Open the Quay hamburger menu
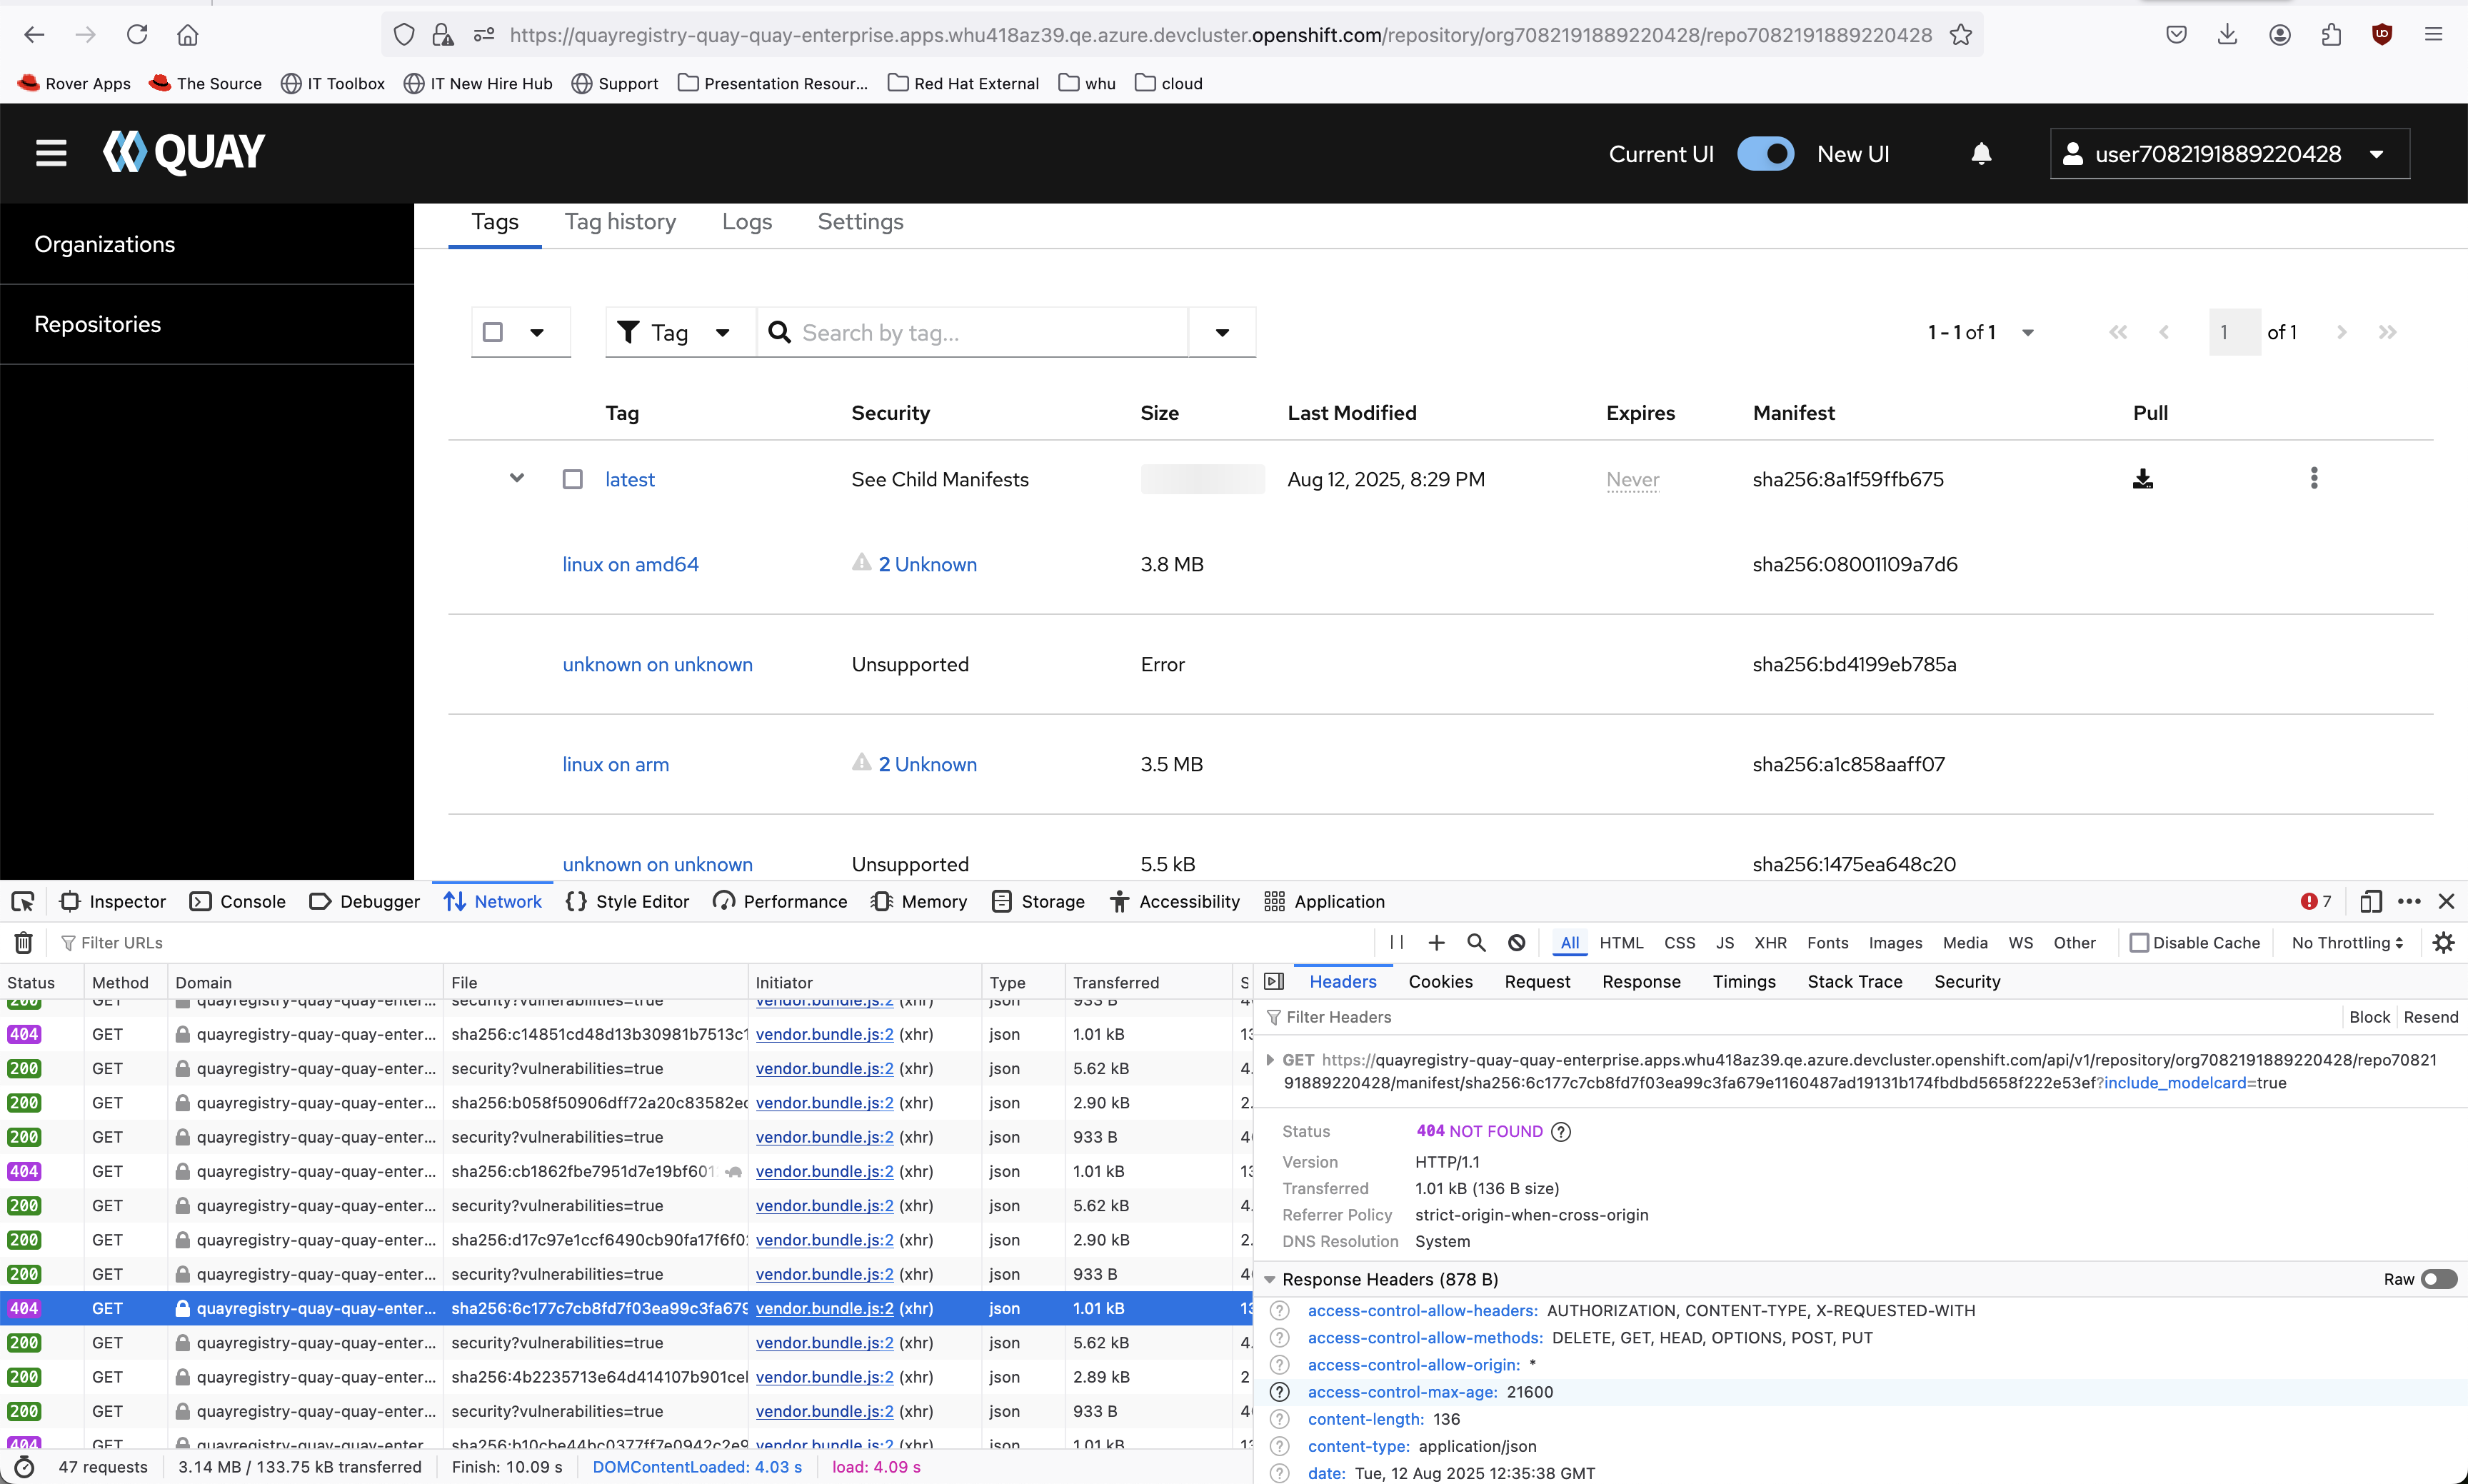The height and width of the screenshot is (1484, 2468). pos(51,153)
